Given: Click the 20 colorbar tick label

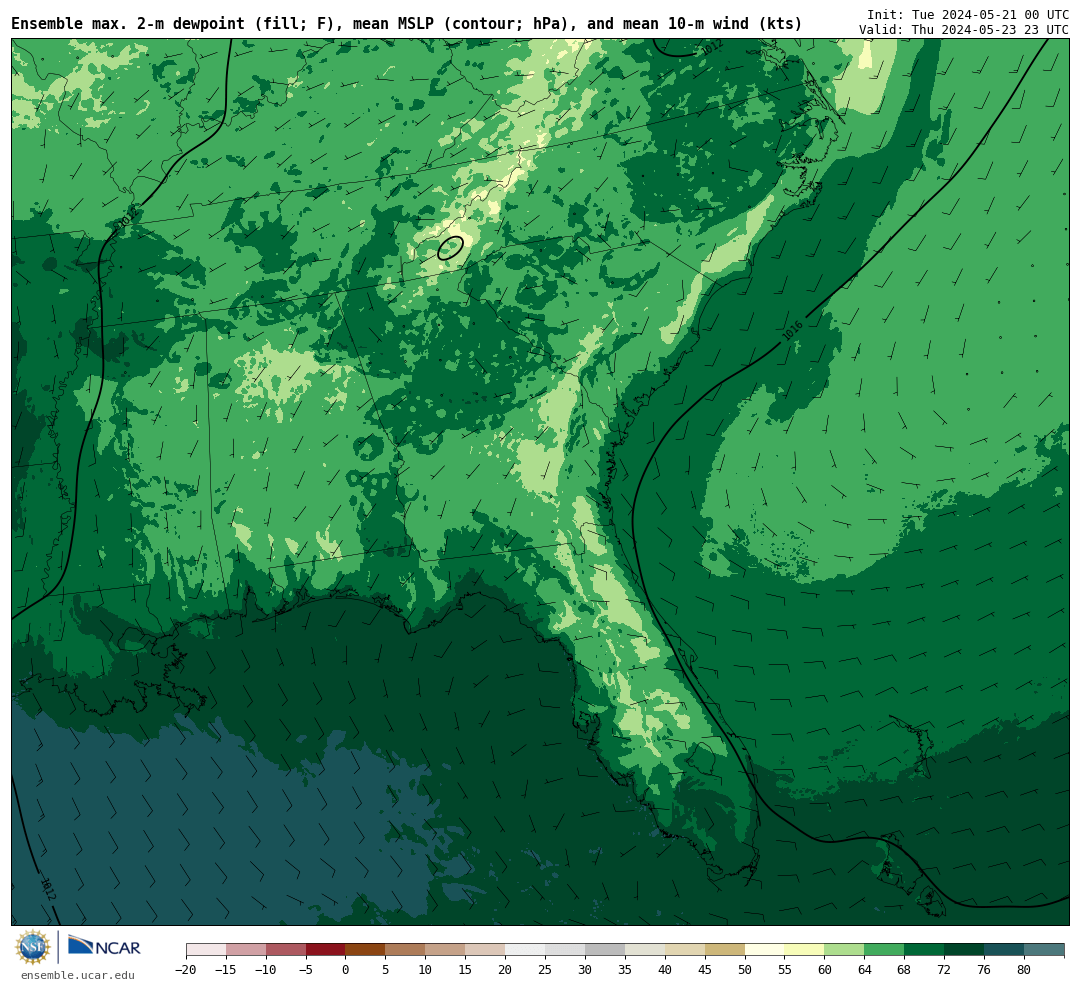Looking at the screenshot, I should point(506,969).
